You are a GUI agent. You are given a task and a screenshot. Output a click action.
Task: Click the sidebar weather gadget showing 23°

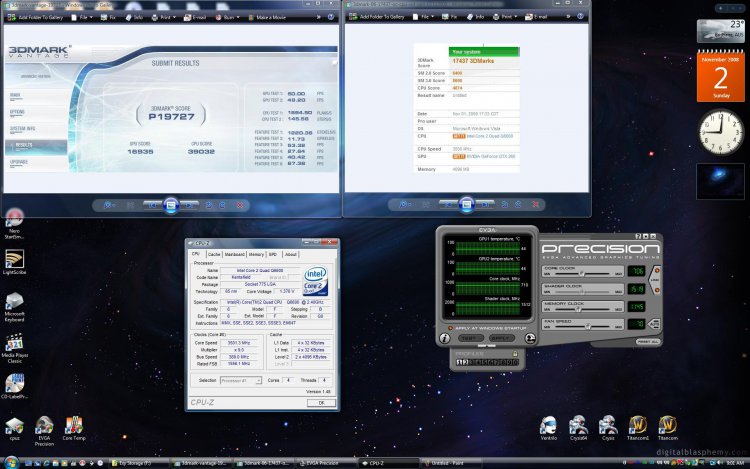[x=720, y=31]
